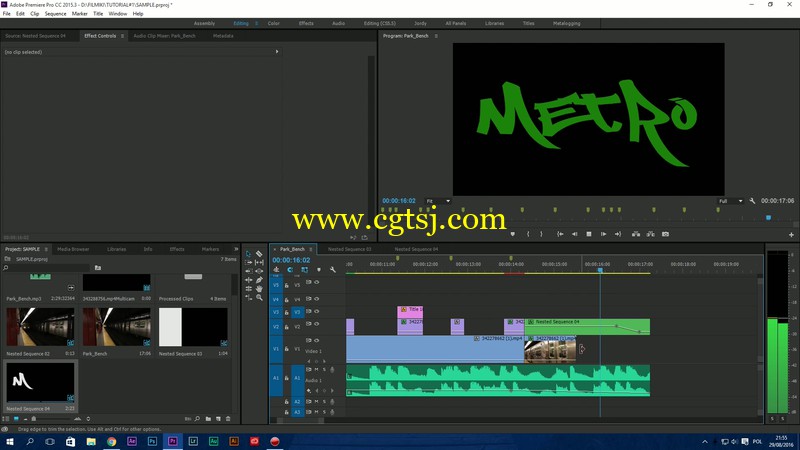Image resolution: width=800 pixels, height=450 pixels.
Task: Open the Program monitor button editor plus
Action: 791,235
